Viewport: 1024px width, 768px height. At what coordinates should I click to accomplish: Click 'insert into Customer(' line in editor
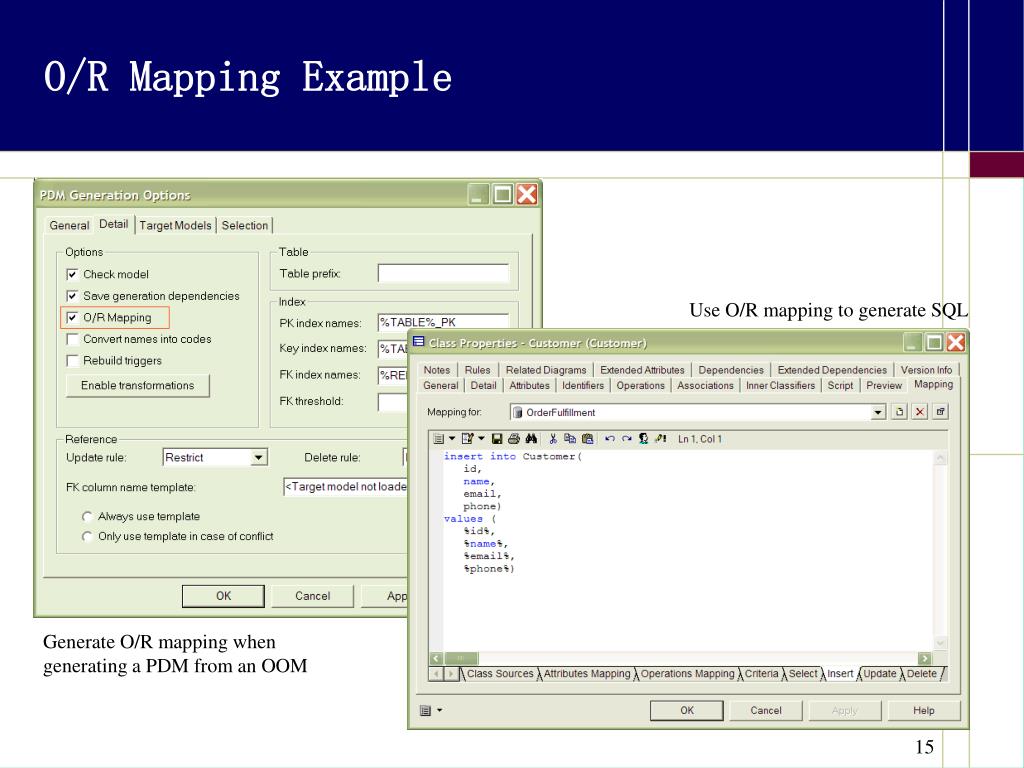click(x=513, y=456)
